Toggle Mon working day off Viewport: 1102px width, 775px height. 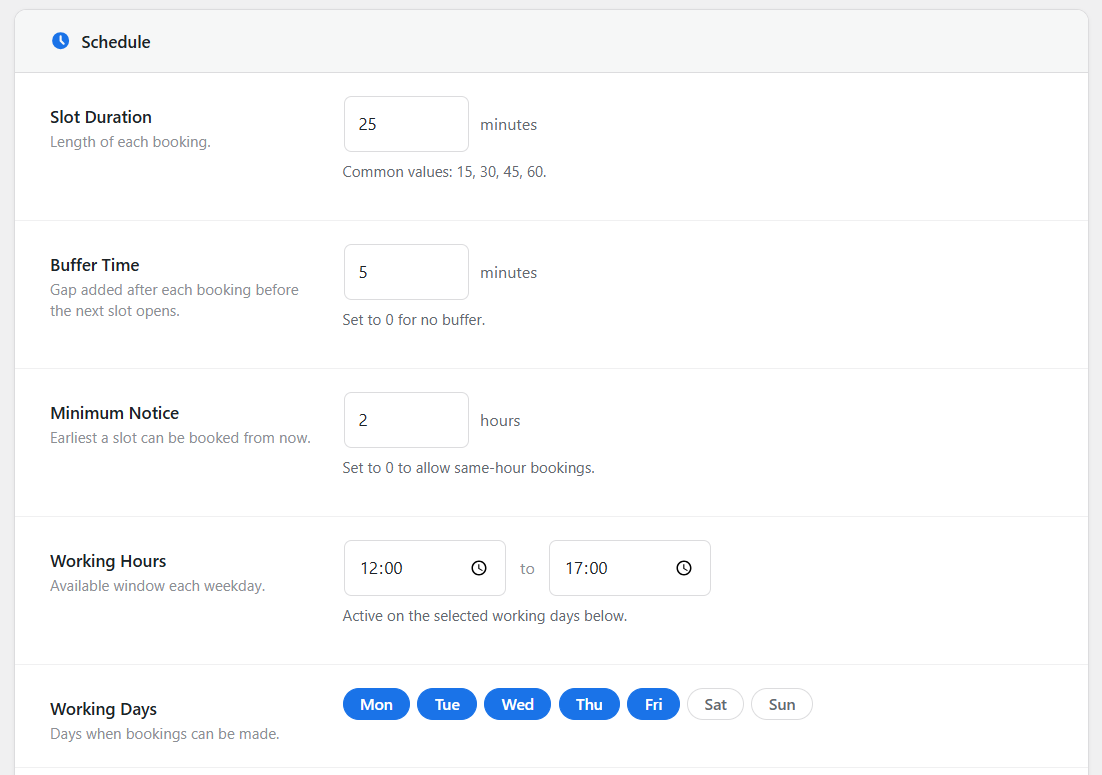pos(376,704)
